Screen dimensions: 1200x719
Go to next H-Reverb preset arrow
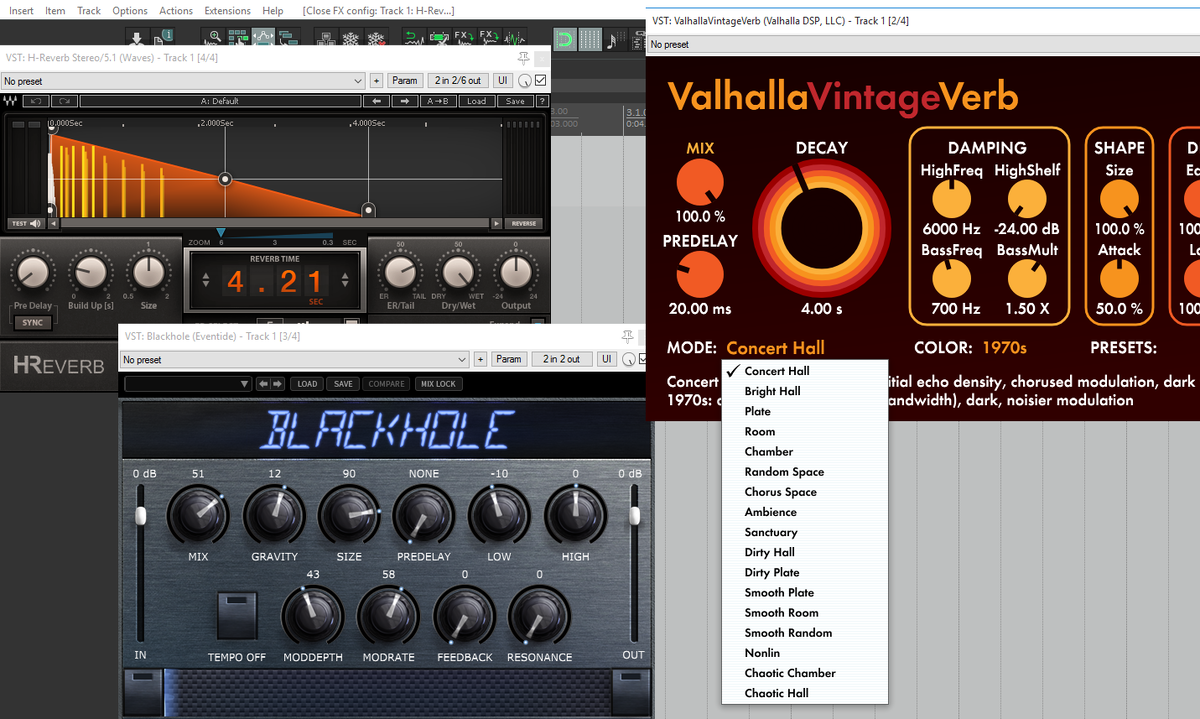click(405, 101)
